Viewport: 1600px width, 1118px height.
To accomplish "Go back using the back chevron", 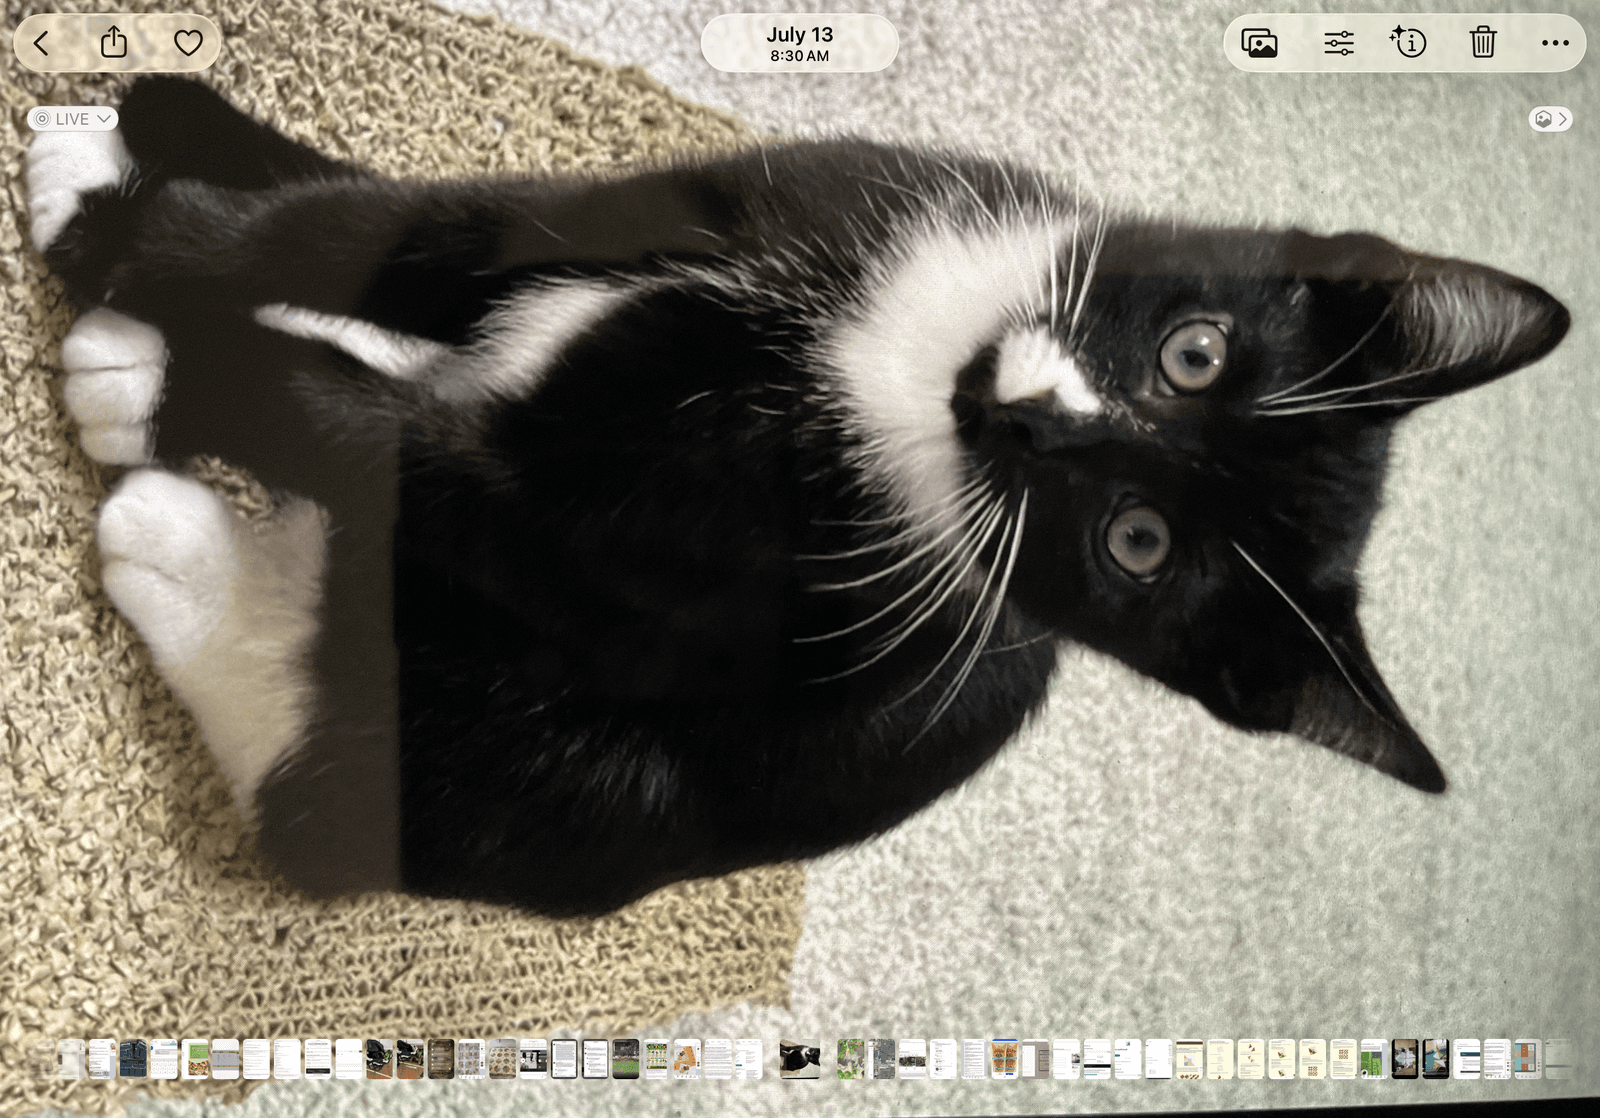I will click(41, 43).
